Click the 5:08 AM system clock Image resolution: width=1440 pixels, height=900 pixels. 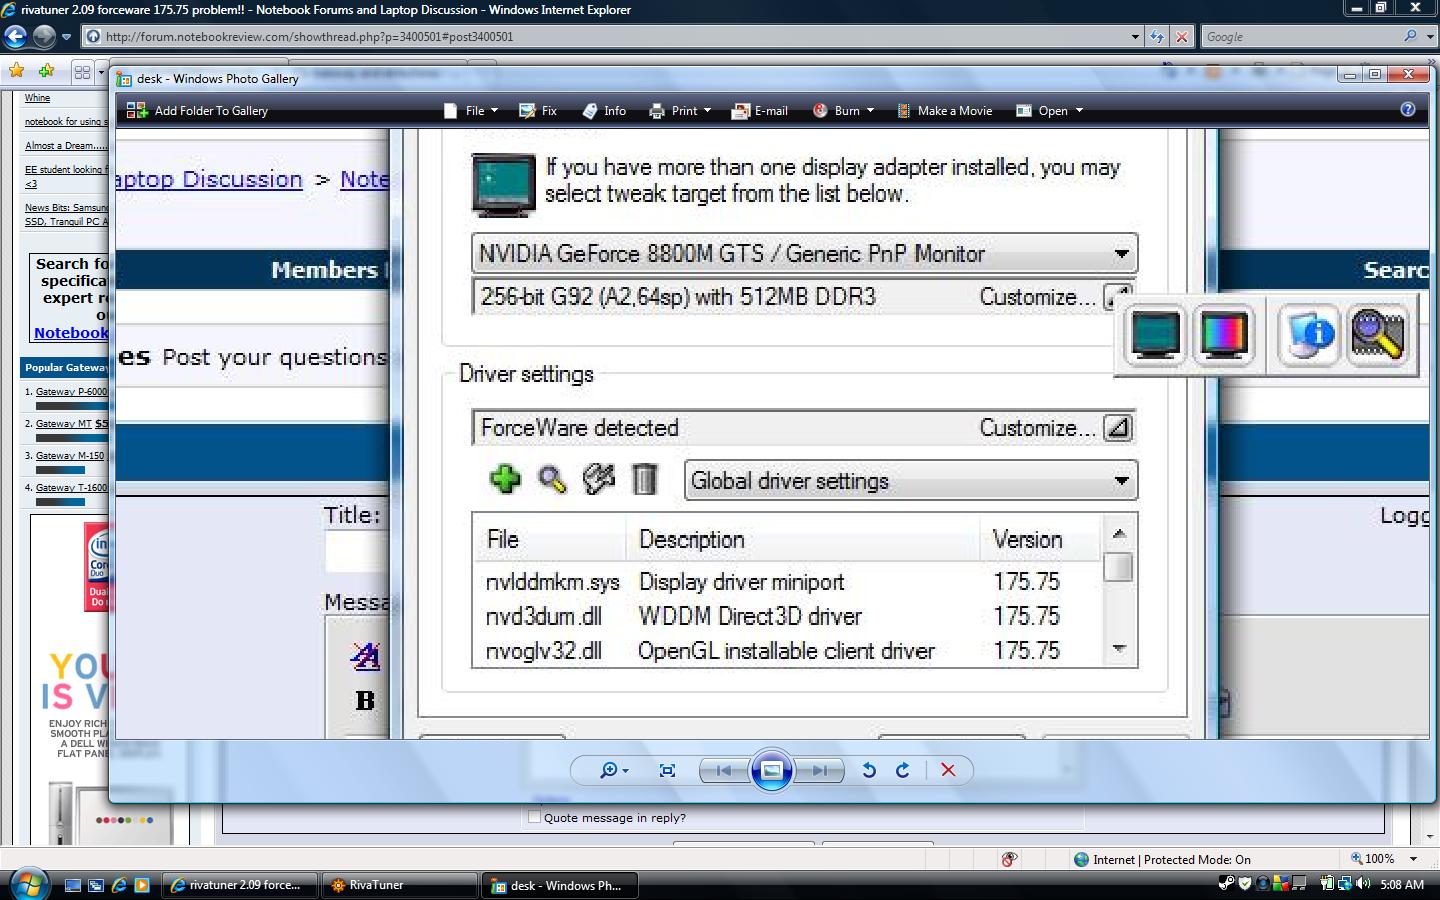pos(1402,885)
